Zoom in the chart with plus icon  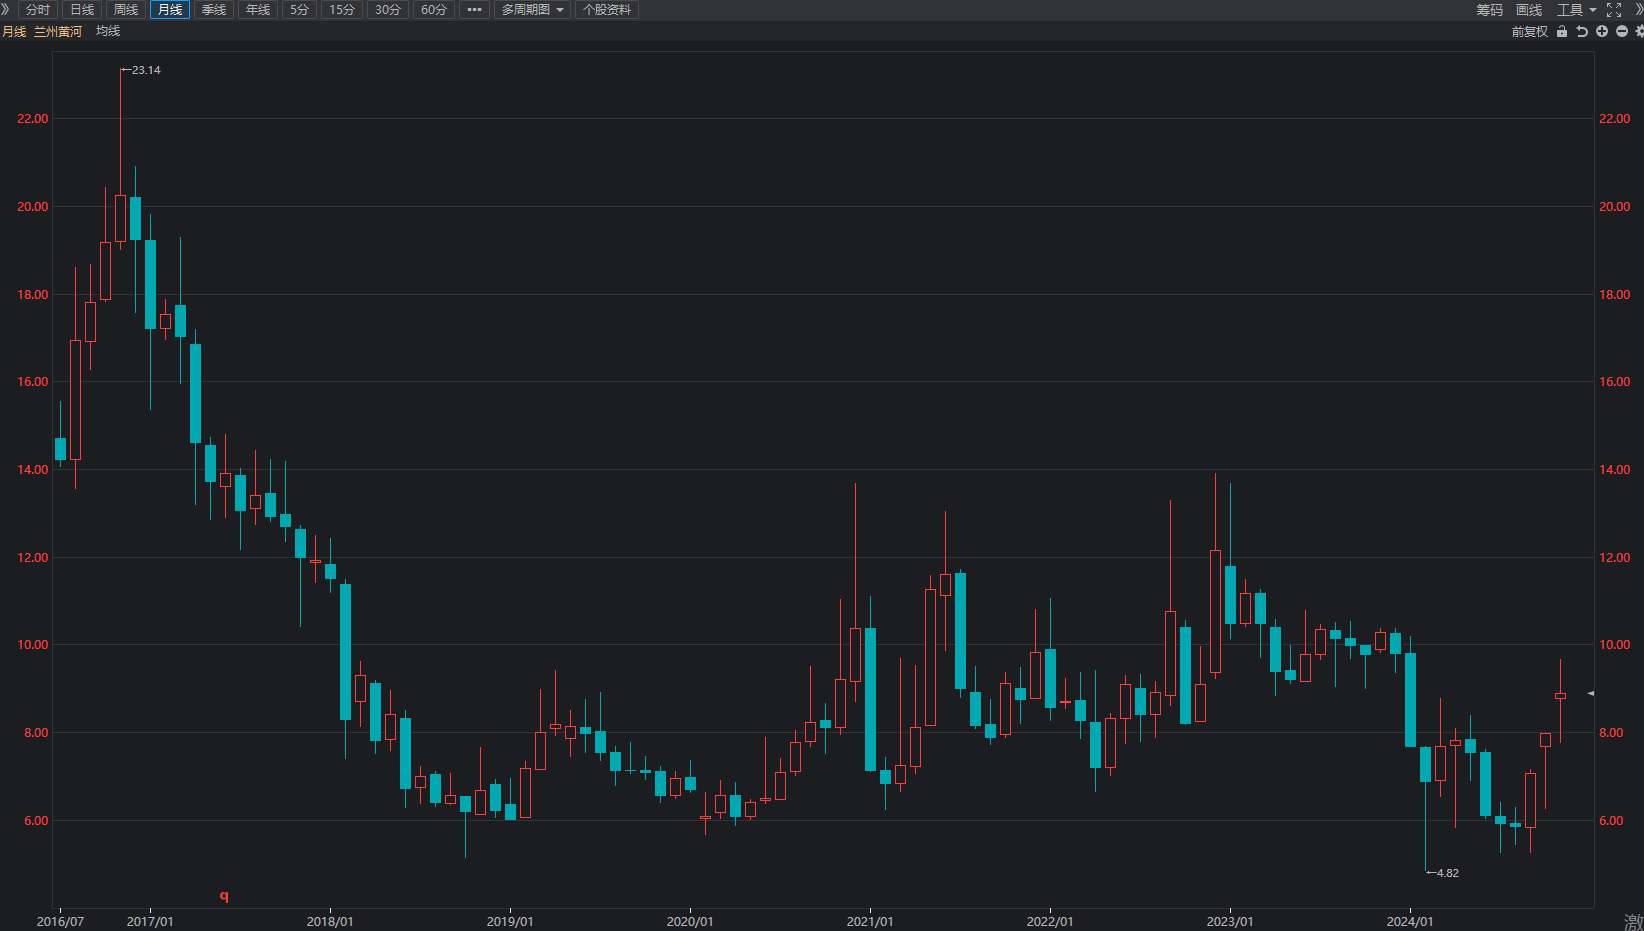(1602, 32)
